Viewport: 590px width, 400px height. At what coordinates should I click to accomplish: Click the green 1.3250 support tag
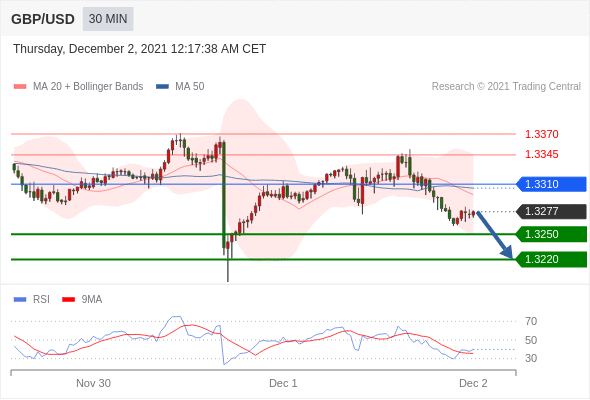tap(552, 234)
